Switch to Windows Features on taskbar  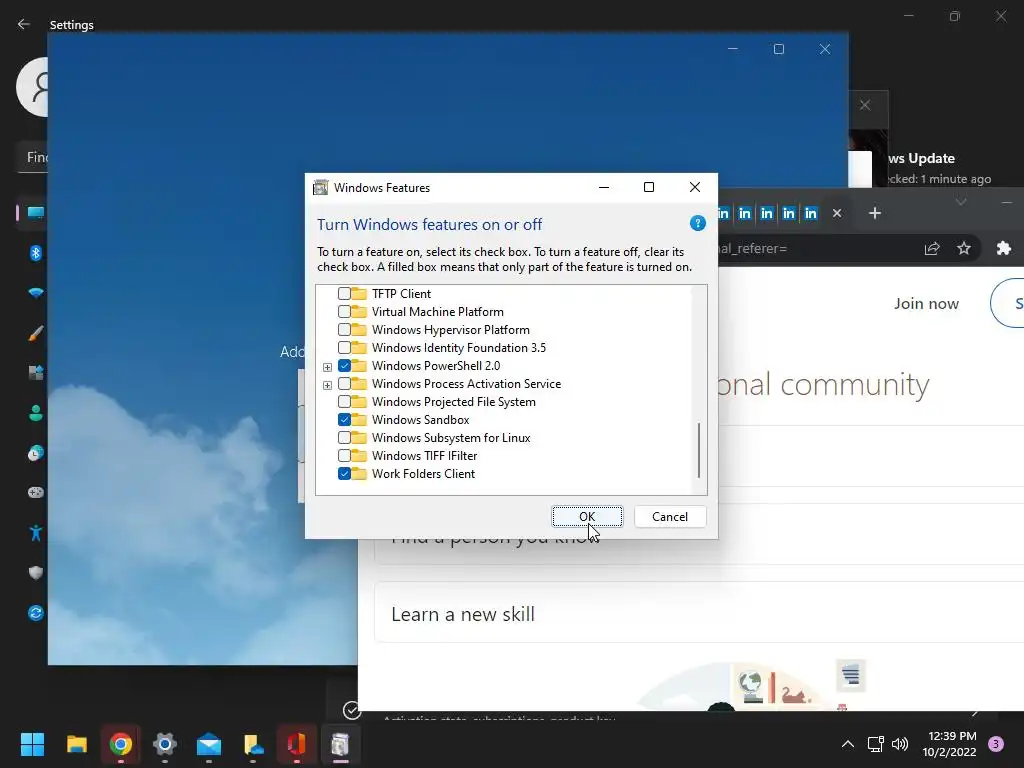(340, 744)
